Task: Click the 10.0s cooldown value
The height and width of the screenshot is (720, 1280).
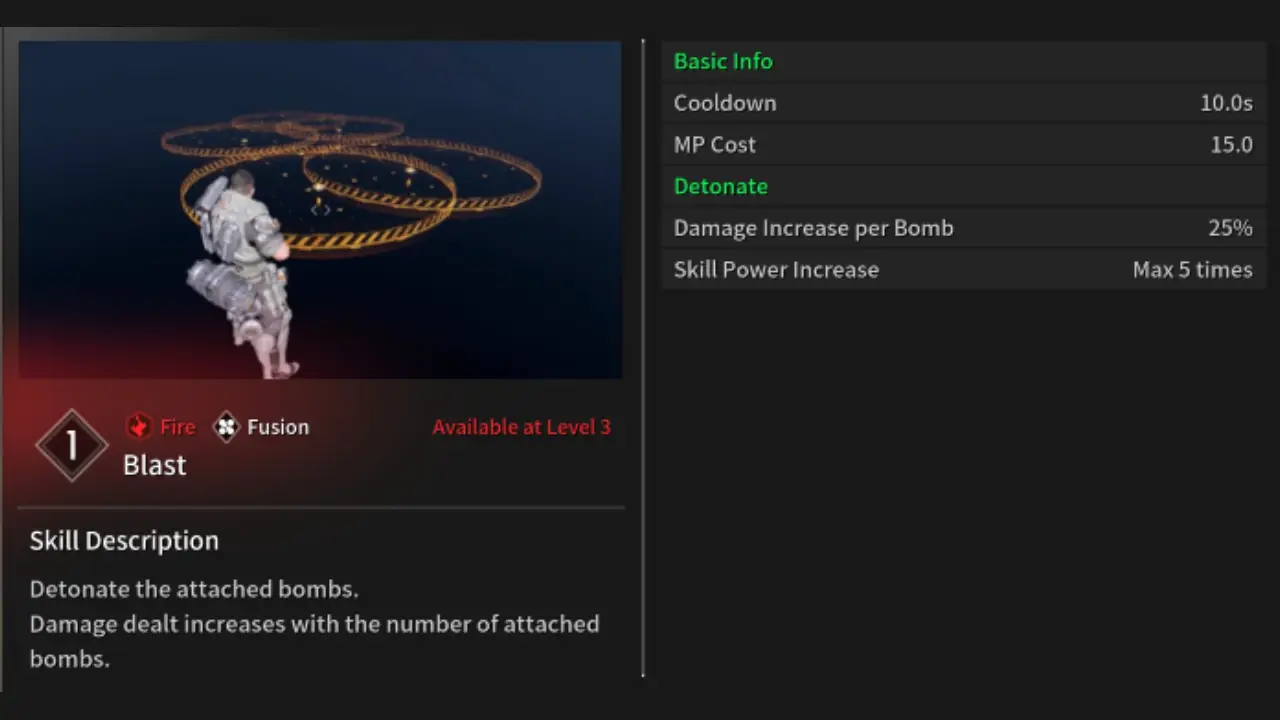Action: (x=1226, y=103)
